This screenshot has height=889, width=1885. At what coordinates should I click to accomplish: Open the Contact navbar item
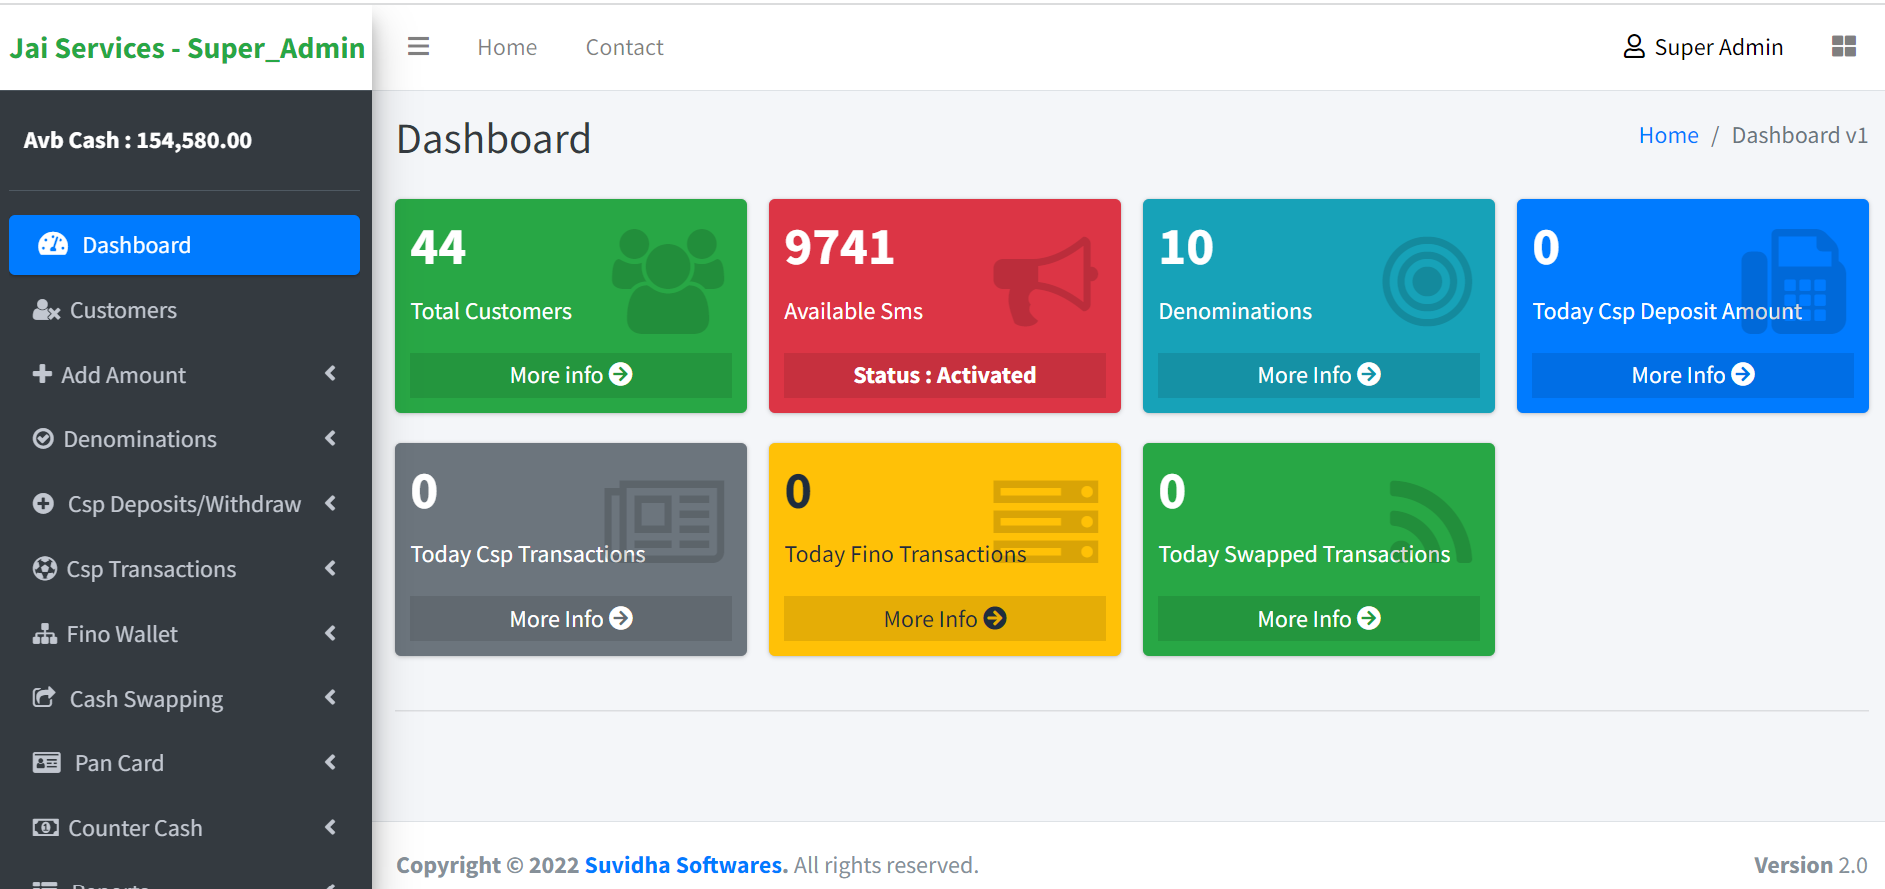pos(624,47)
